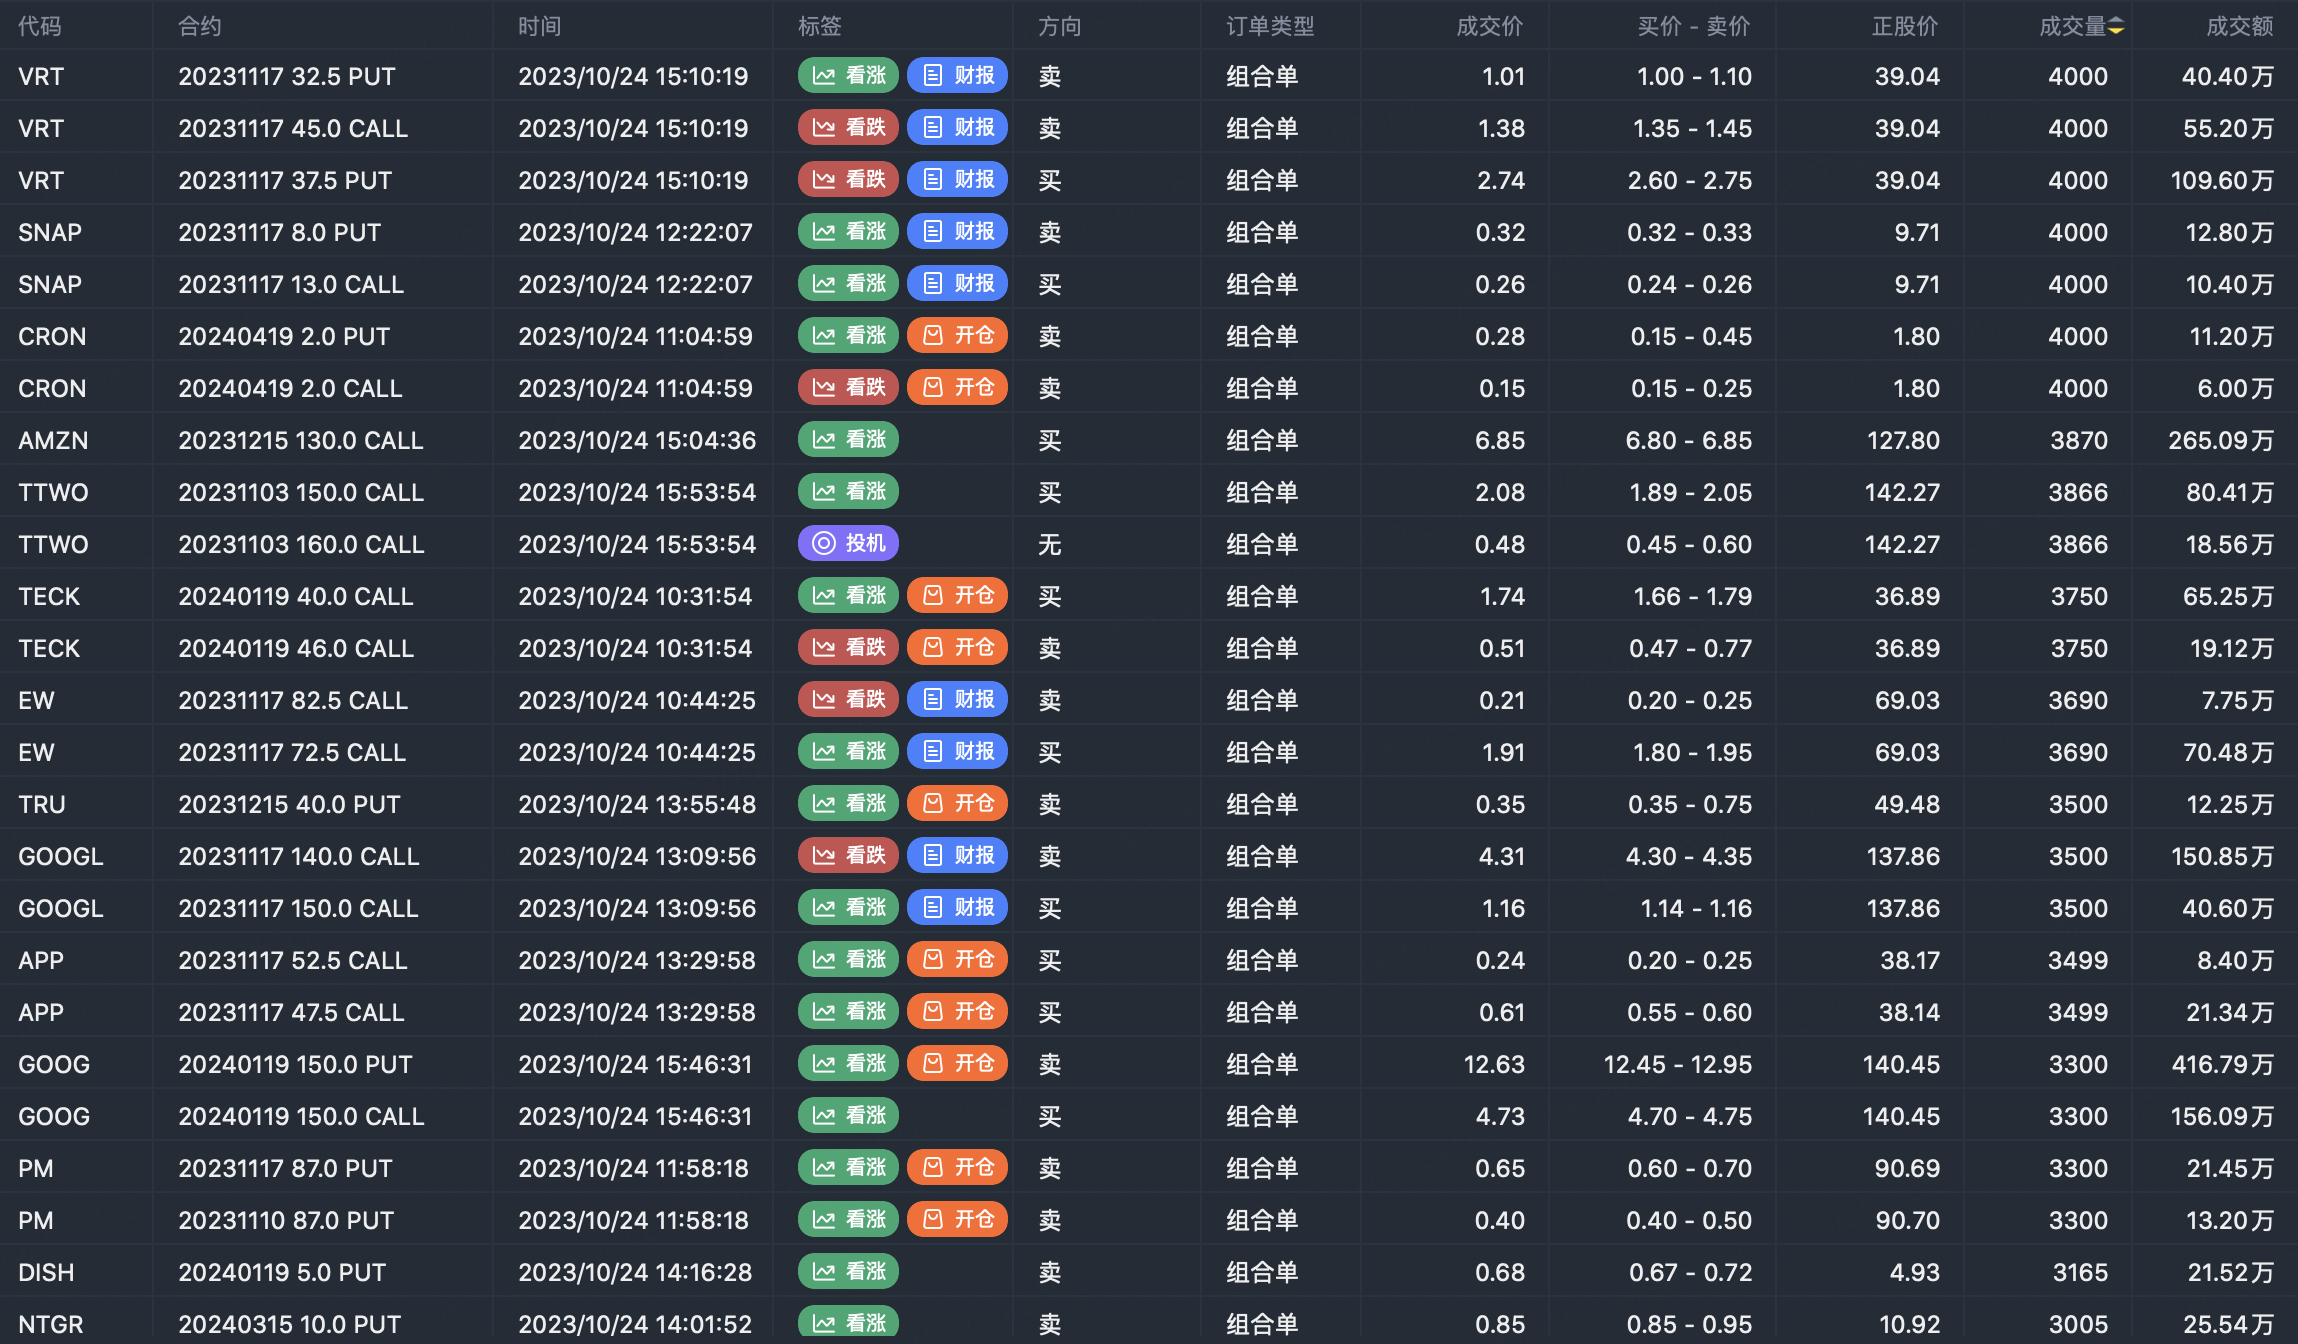Click the 开仓 tag on TECK 40.0 CALL row

click(957, 596)
